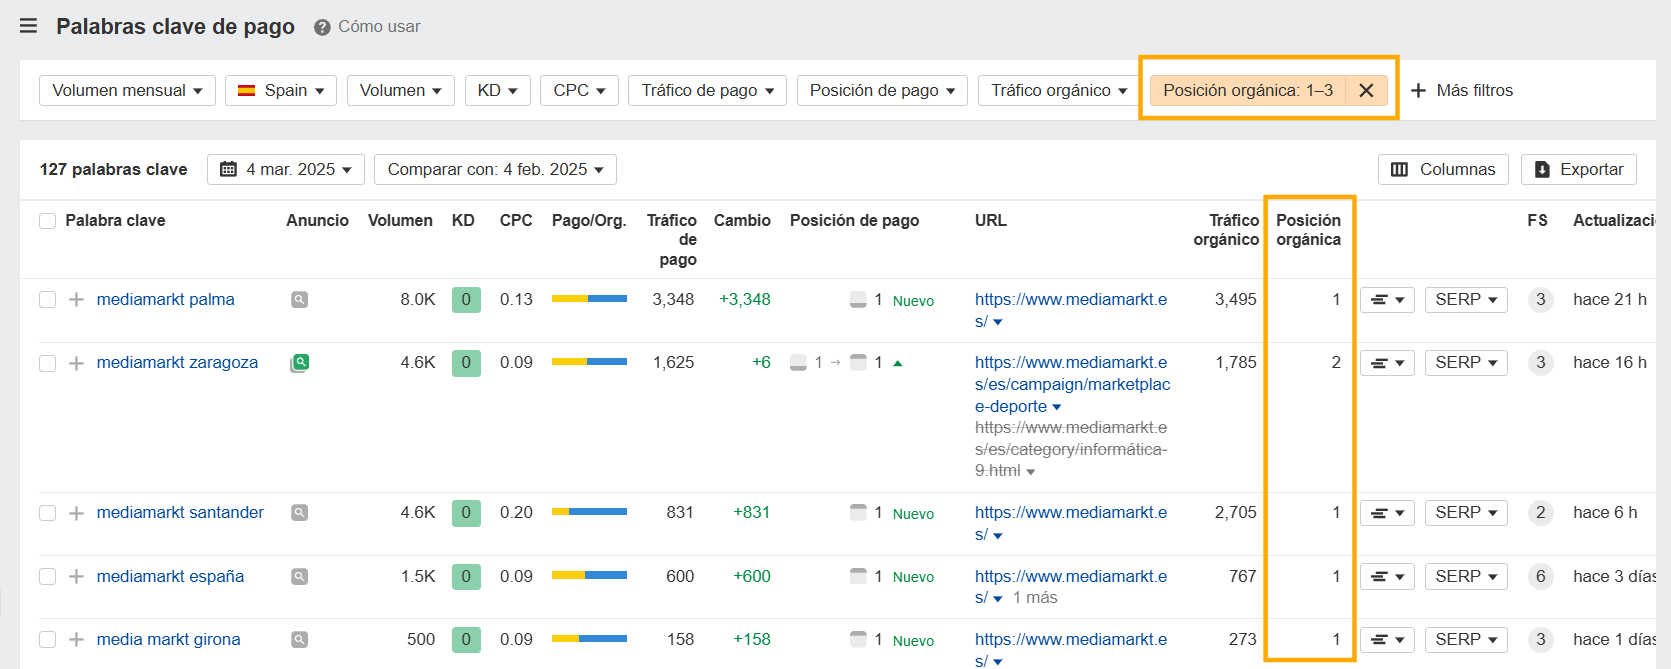
Task: Check the mediamarkt zaragoza row checkbox
Action: coord(47,363)
